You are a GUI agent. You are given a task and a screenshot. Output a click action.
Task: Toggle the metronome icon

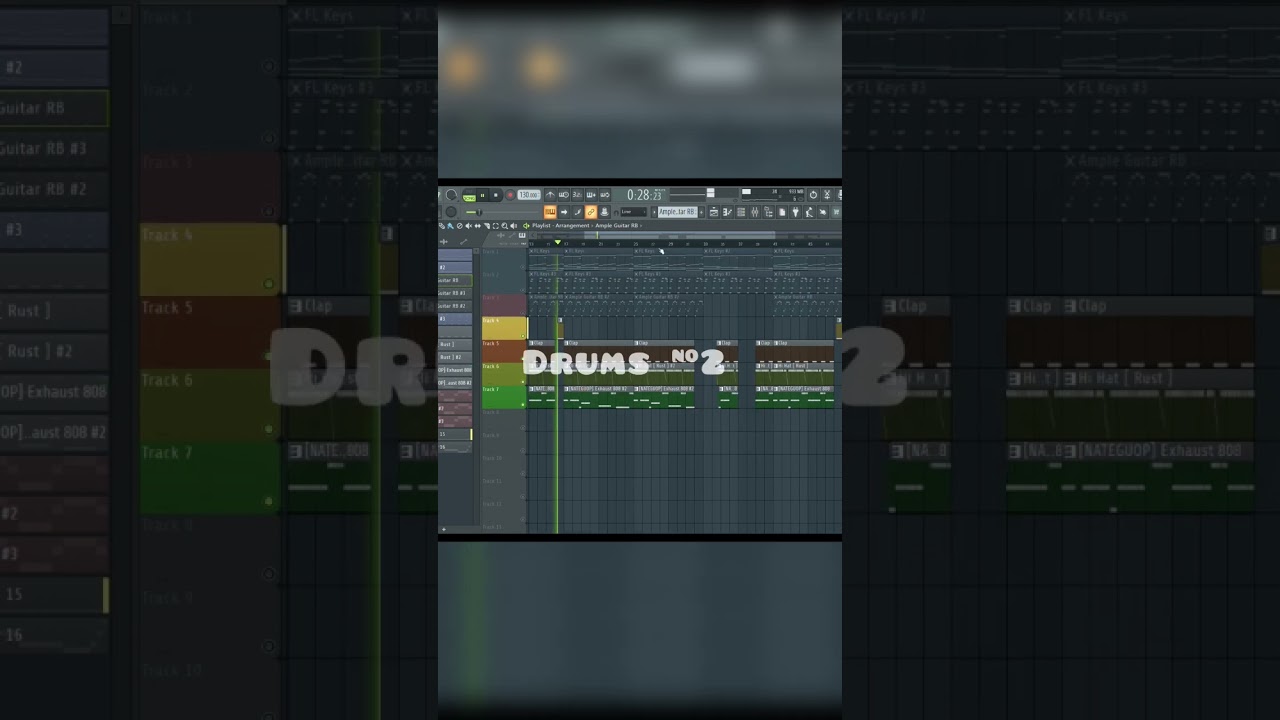[x=550, y=195]
